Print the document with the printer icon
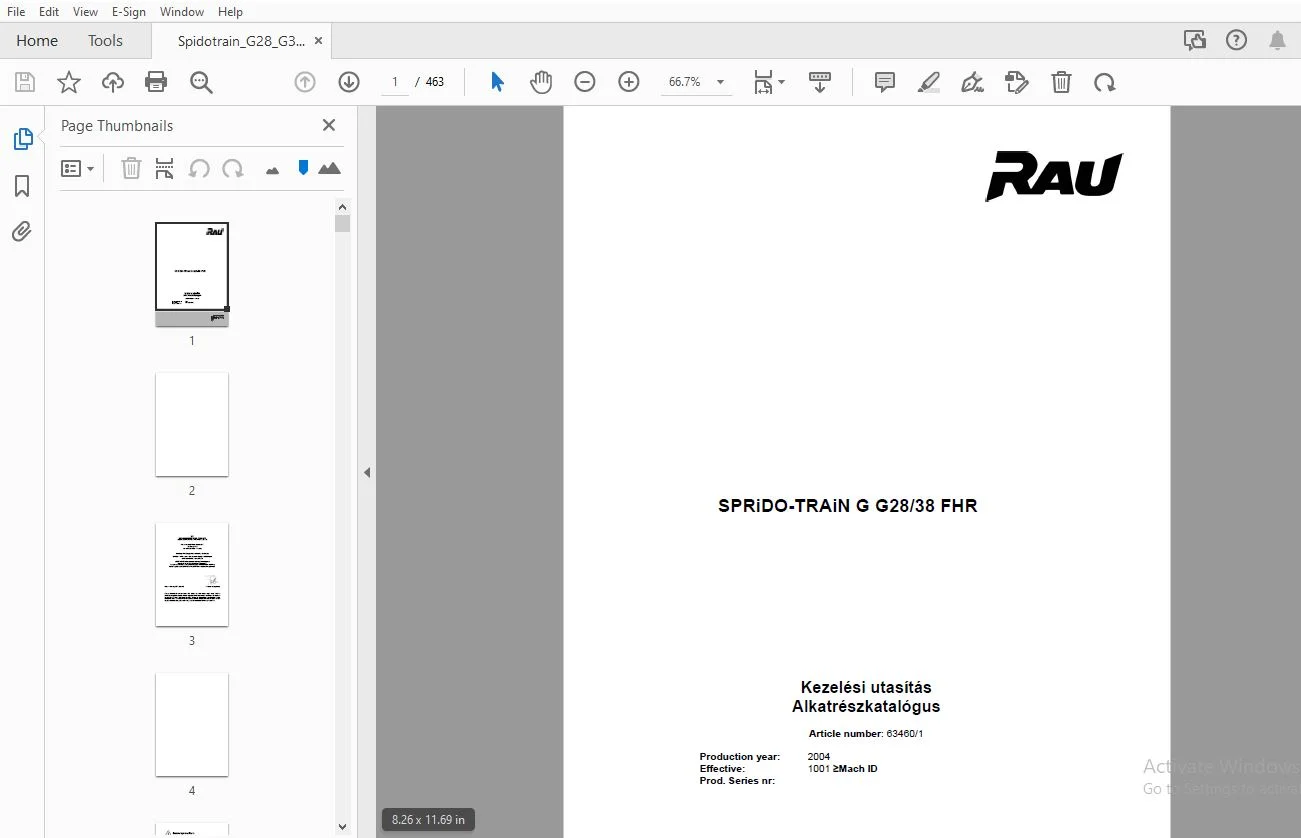The width and height of the screenshot is (1301, 838). 156,82
